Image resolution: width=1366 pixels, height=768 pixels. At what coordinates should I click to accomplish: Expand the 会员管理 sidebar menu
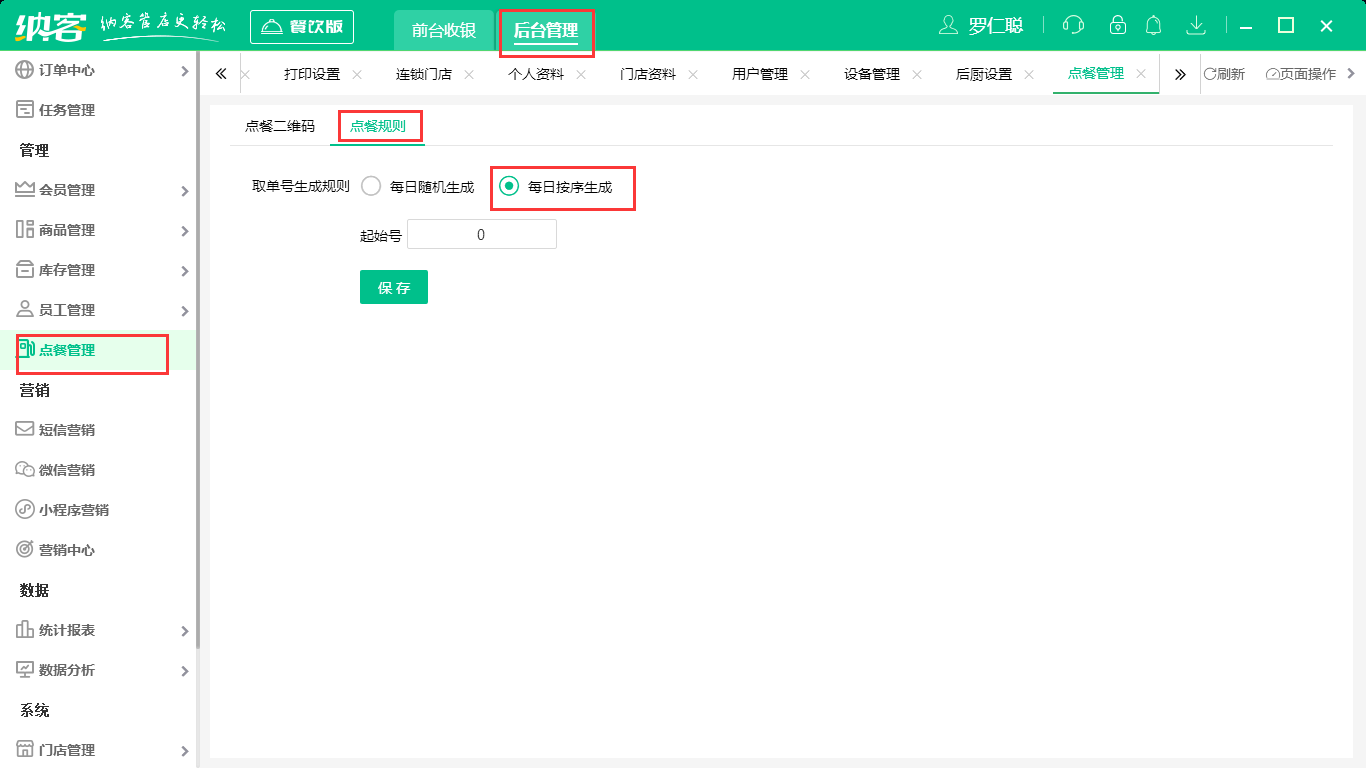coord(98,190)
